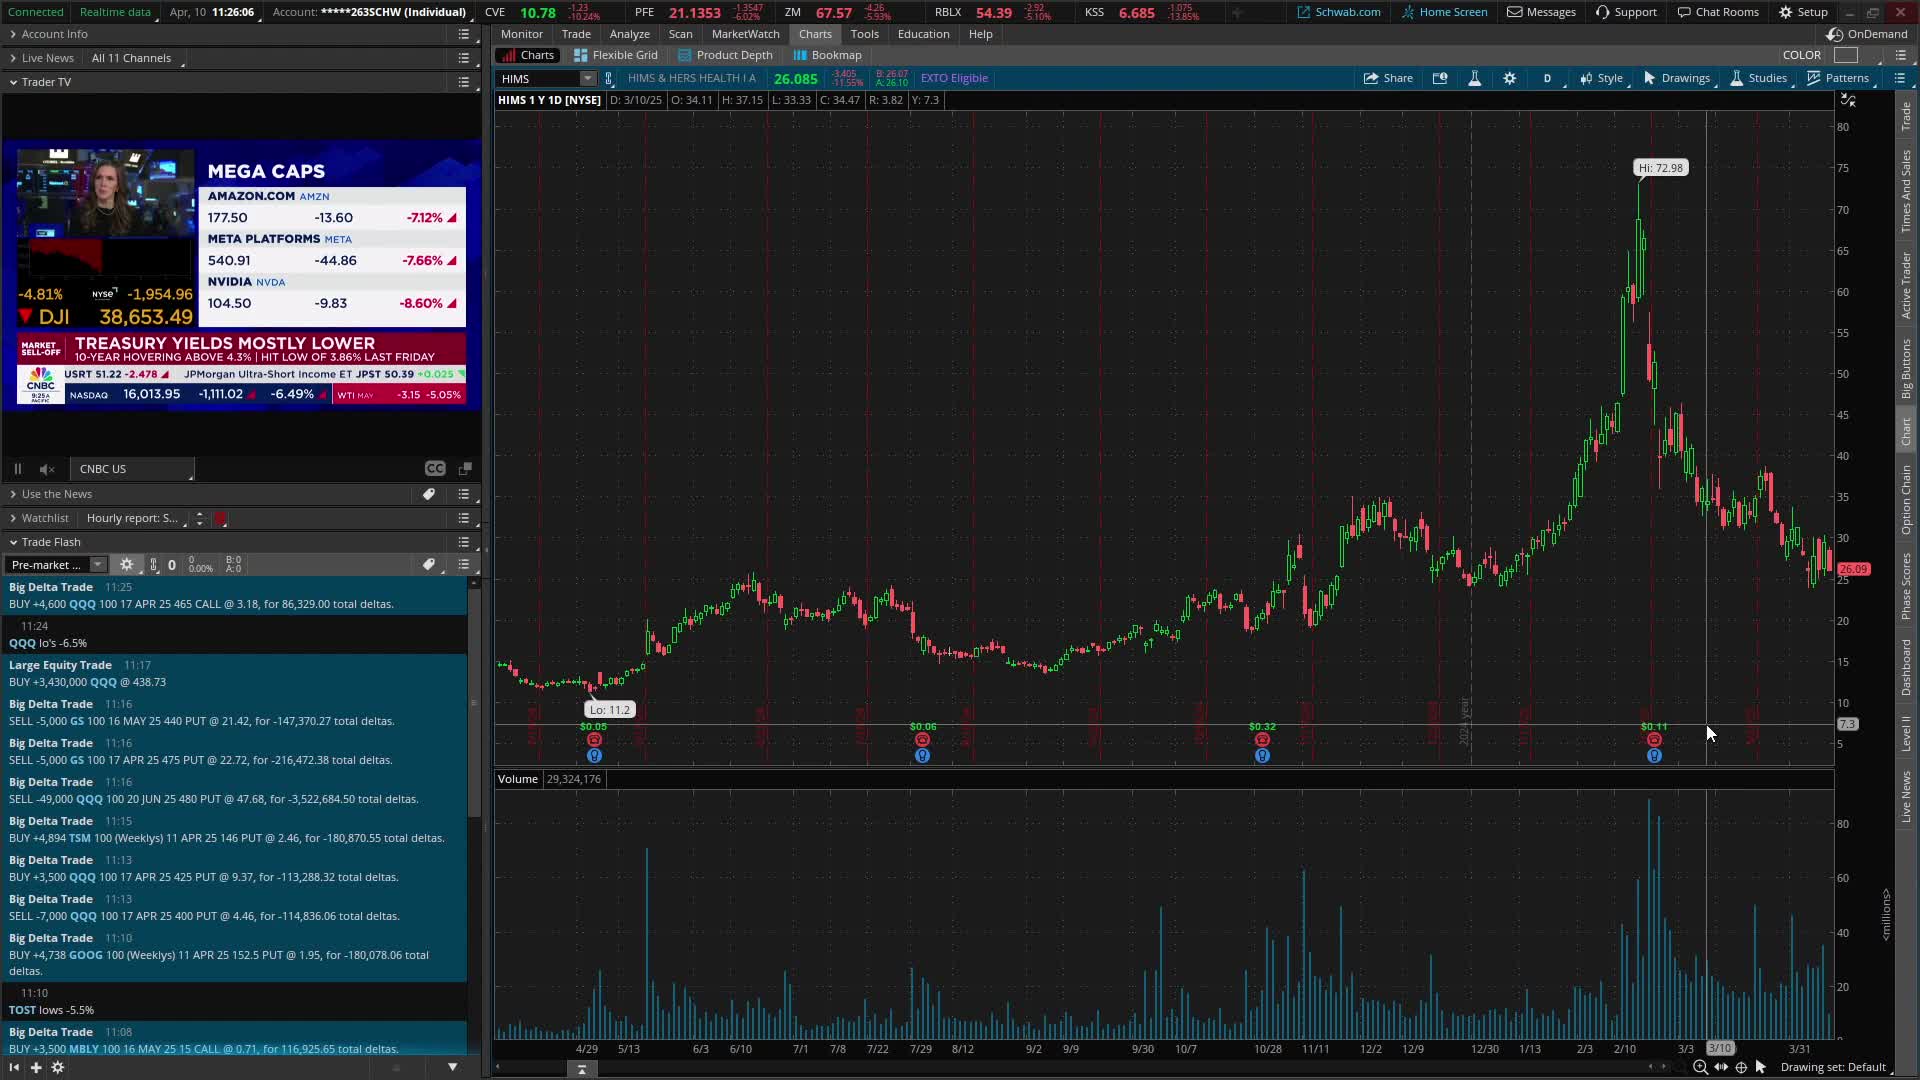The image size is (1920, 1080).
Task: Open the Monitor tab
Action: tap(522, 34)
